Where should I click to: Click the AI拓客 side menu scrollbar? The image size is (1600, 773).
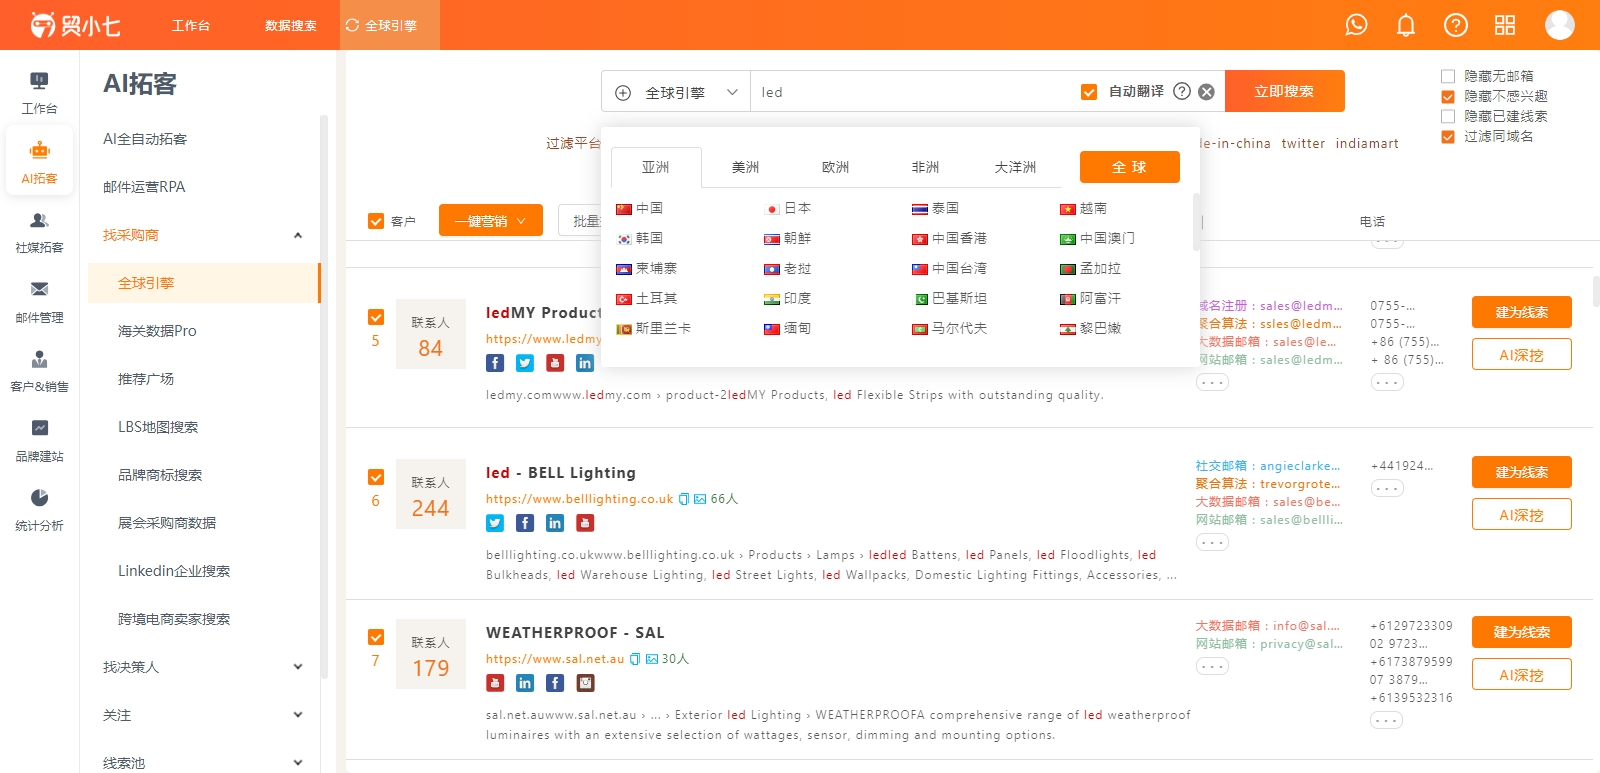(324, 396)
